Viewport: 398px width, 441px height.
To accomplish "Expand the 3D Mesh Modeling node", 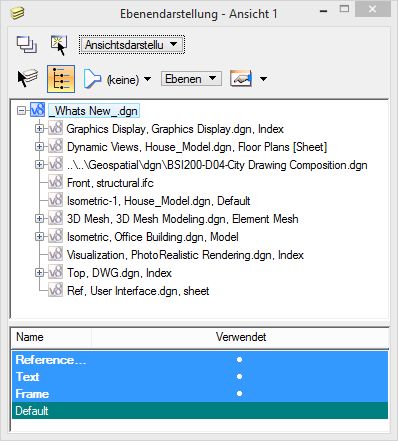I will 40,219.
